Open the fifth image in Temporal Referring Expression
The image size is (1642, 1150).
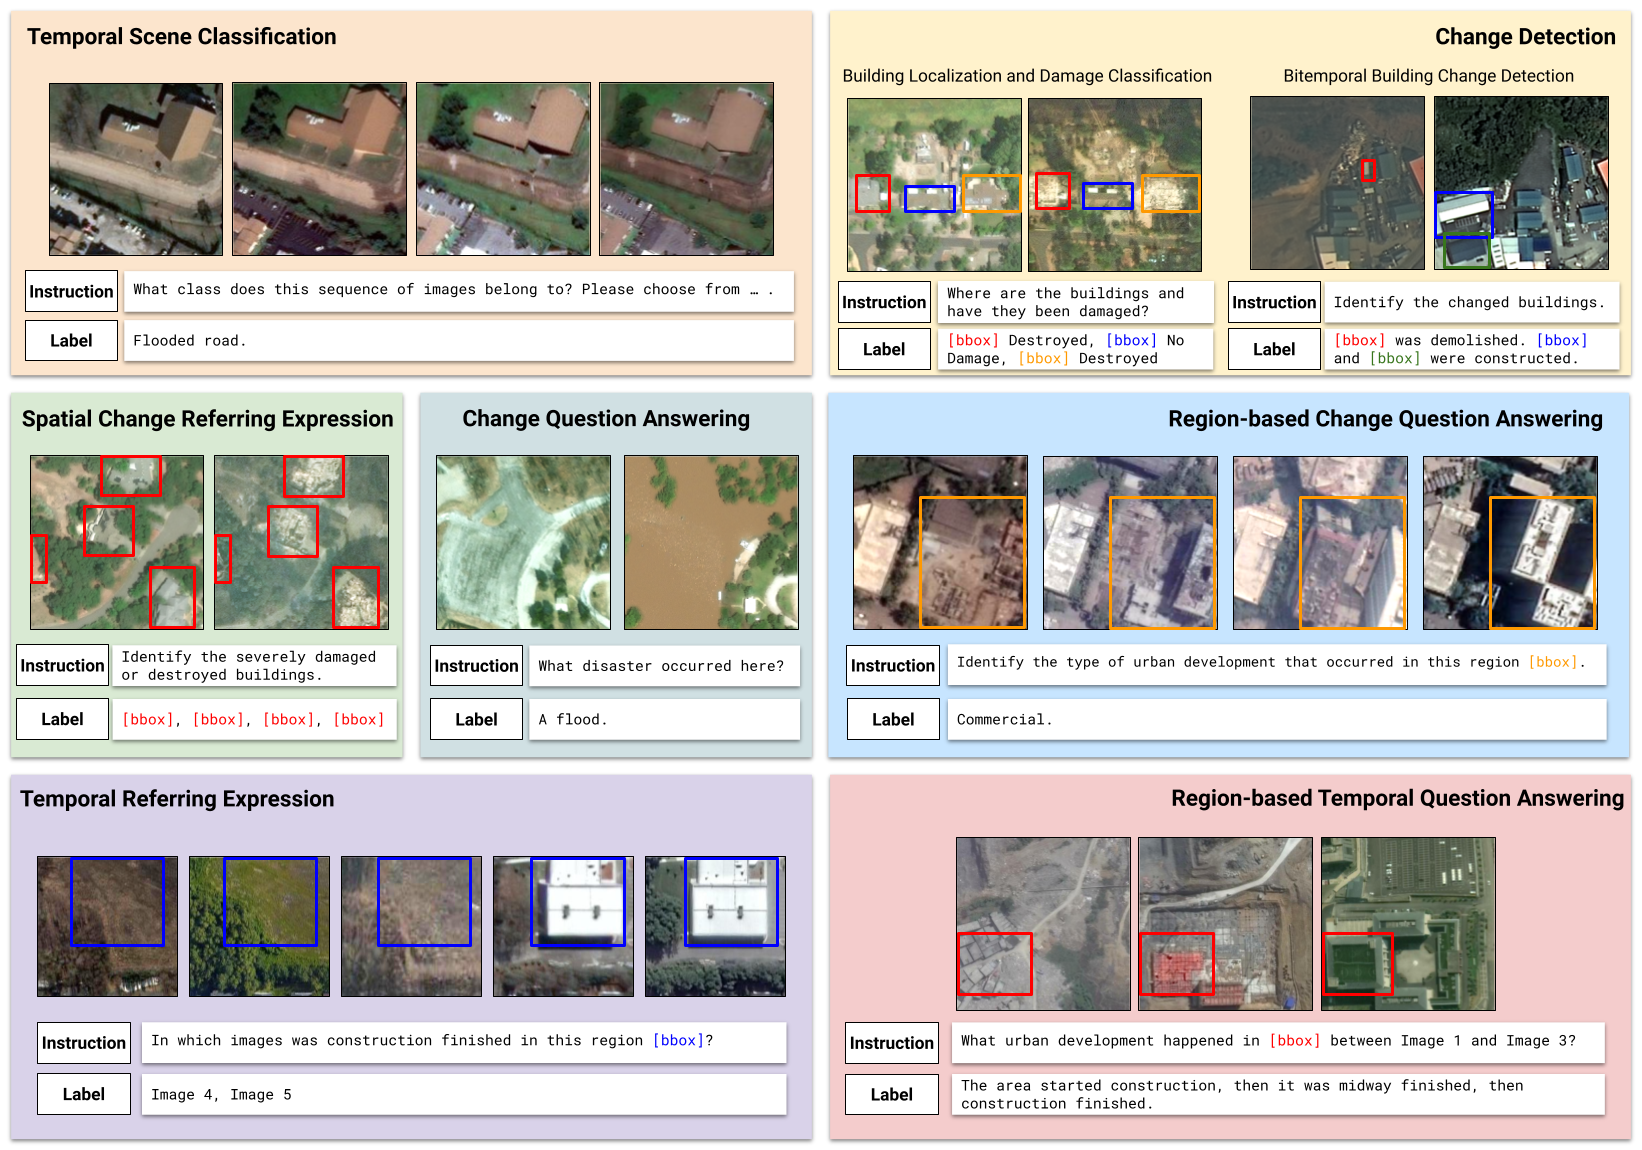point(715,926)
